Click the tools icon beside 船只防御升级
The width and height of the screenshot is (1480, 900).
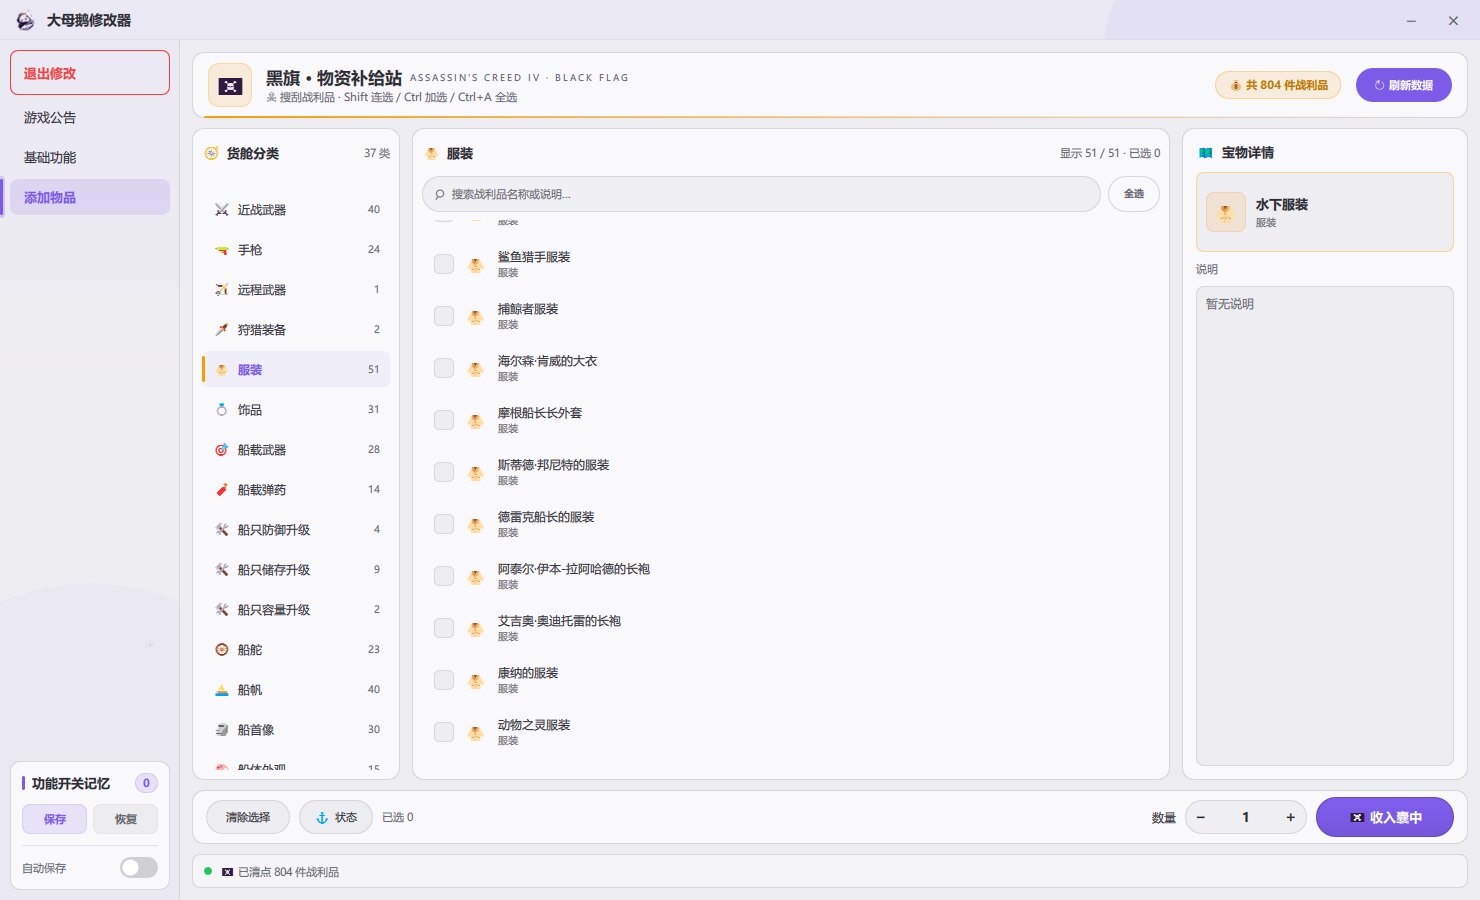[222, 530]
